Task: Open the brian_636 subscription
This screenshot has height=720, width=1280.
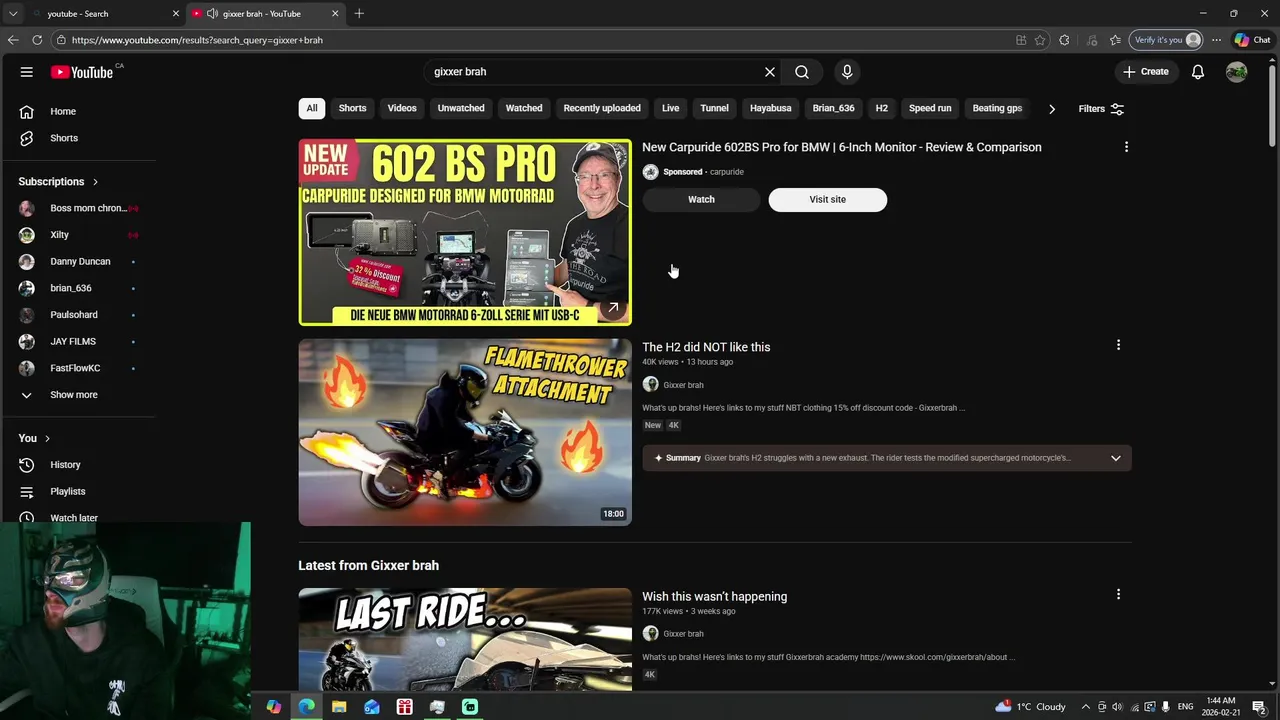Action: (78, 288)
